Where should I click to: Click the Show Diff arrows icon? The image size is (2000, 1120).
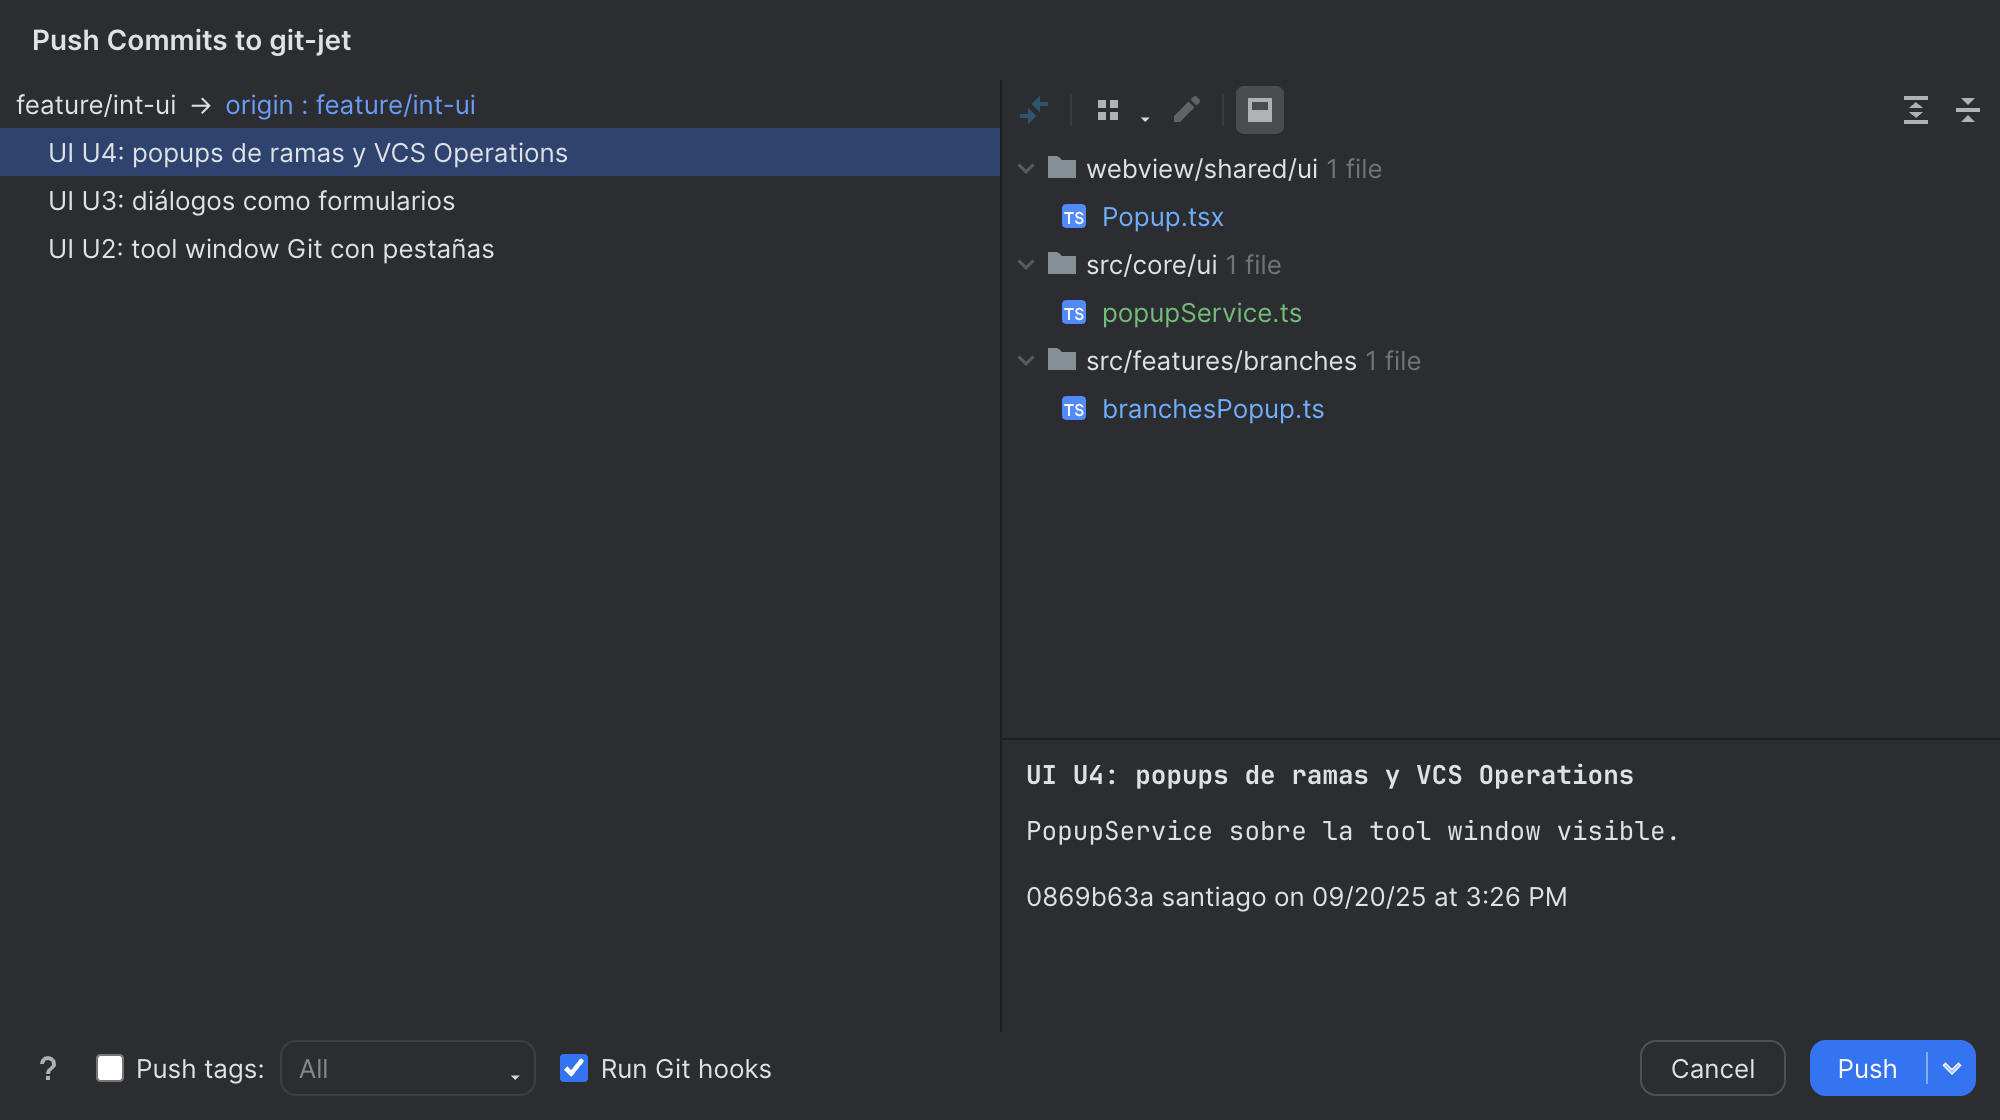point(1034,109)
